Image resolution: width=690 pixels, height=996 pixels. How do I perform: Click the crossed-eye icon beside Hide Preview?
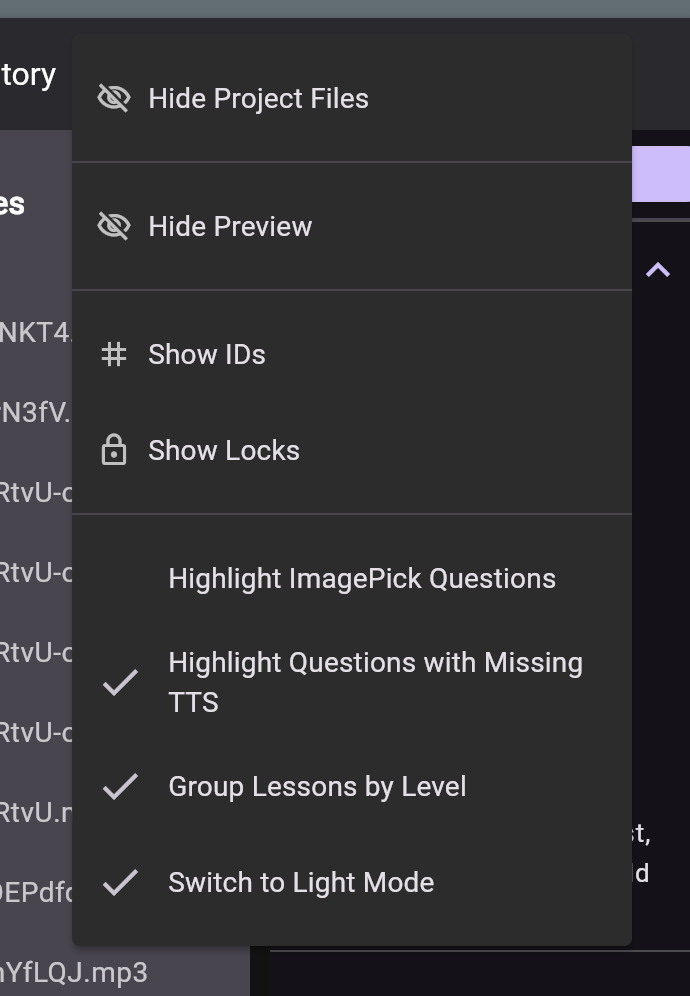point(114,226)
